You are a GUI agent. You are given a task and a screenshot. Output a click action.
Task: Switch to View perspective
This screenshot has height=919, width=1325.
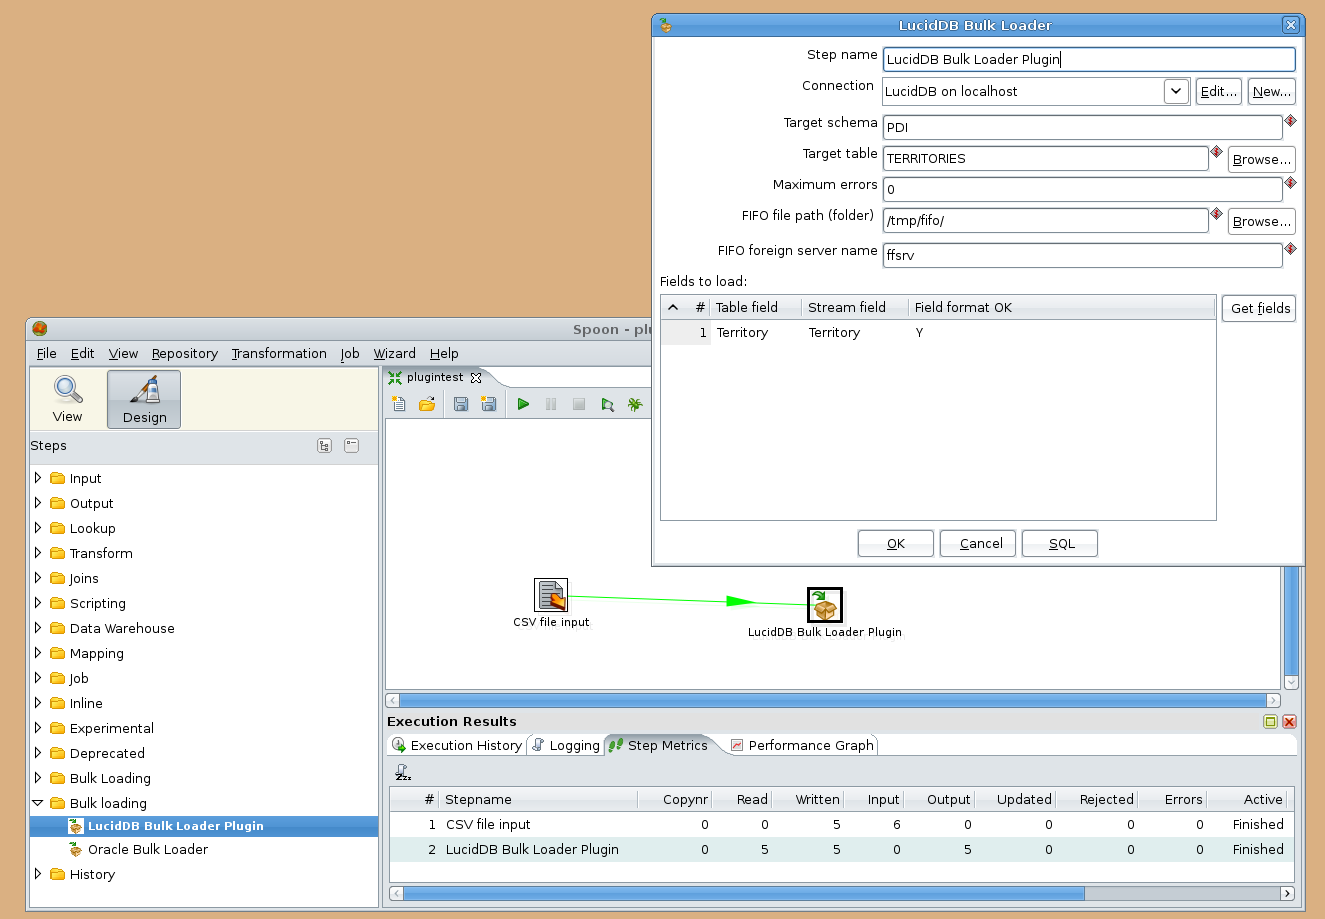pos(68,400)
